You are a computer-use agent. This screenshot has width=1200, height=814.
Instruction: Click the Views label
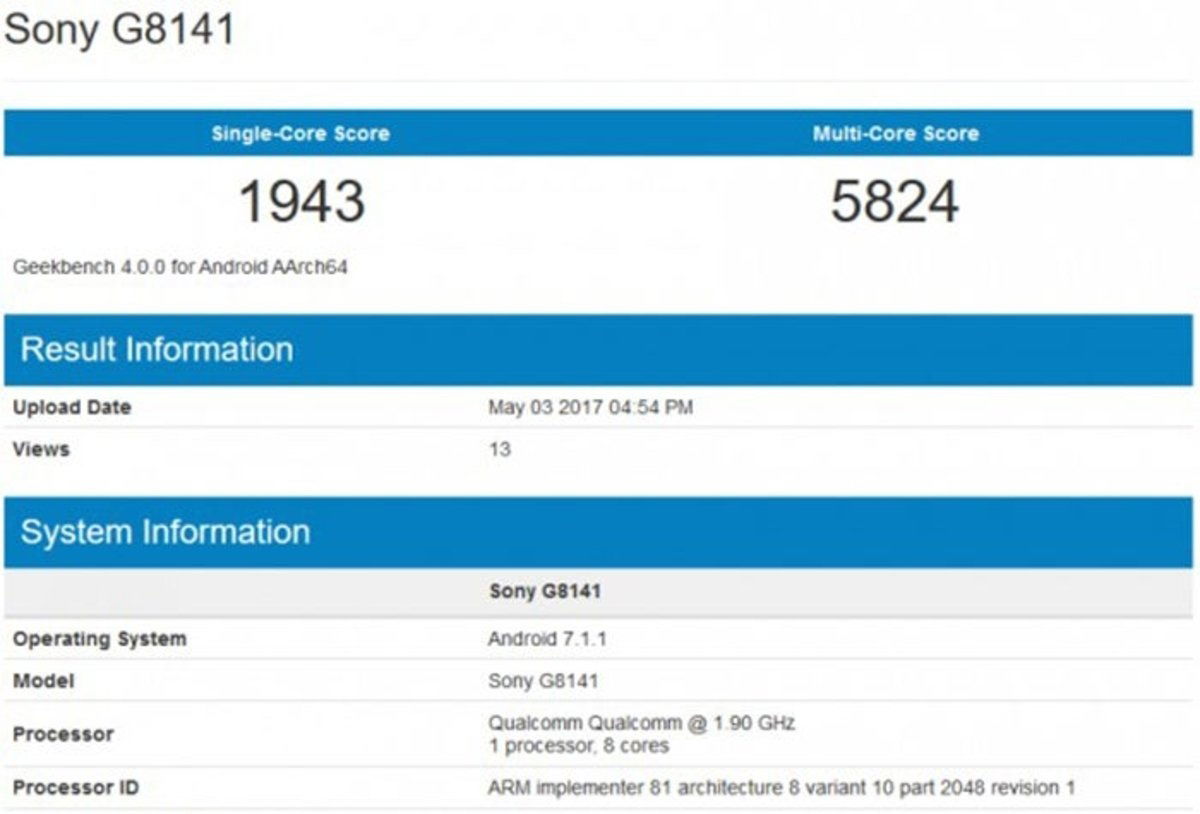[x=41, y=449]
